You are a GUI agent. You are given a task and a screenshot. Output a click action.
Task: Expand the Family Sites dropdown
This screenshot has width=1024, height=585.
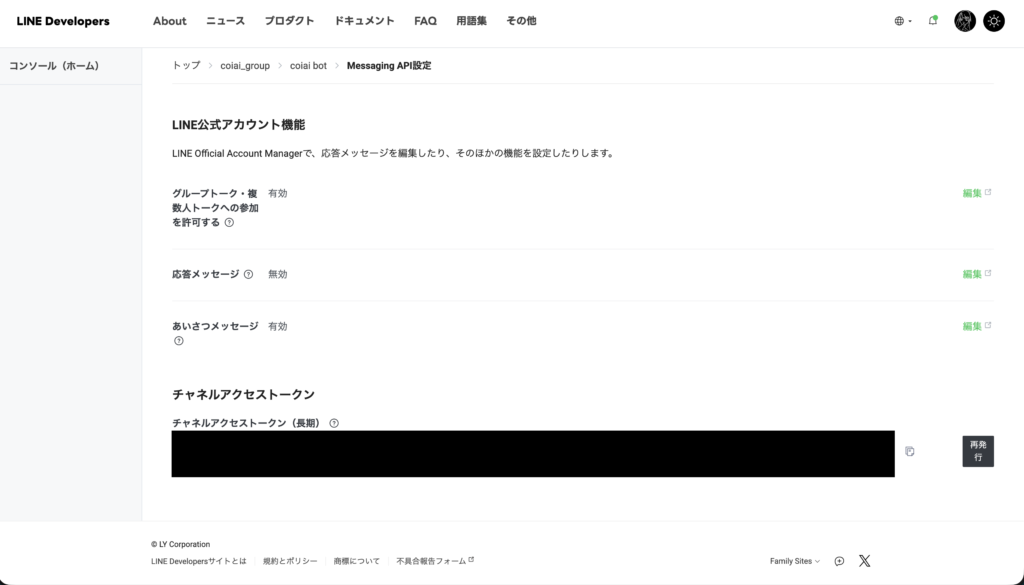pyautogui.click(x=794, y=561)
